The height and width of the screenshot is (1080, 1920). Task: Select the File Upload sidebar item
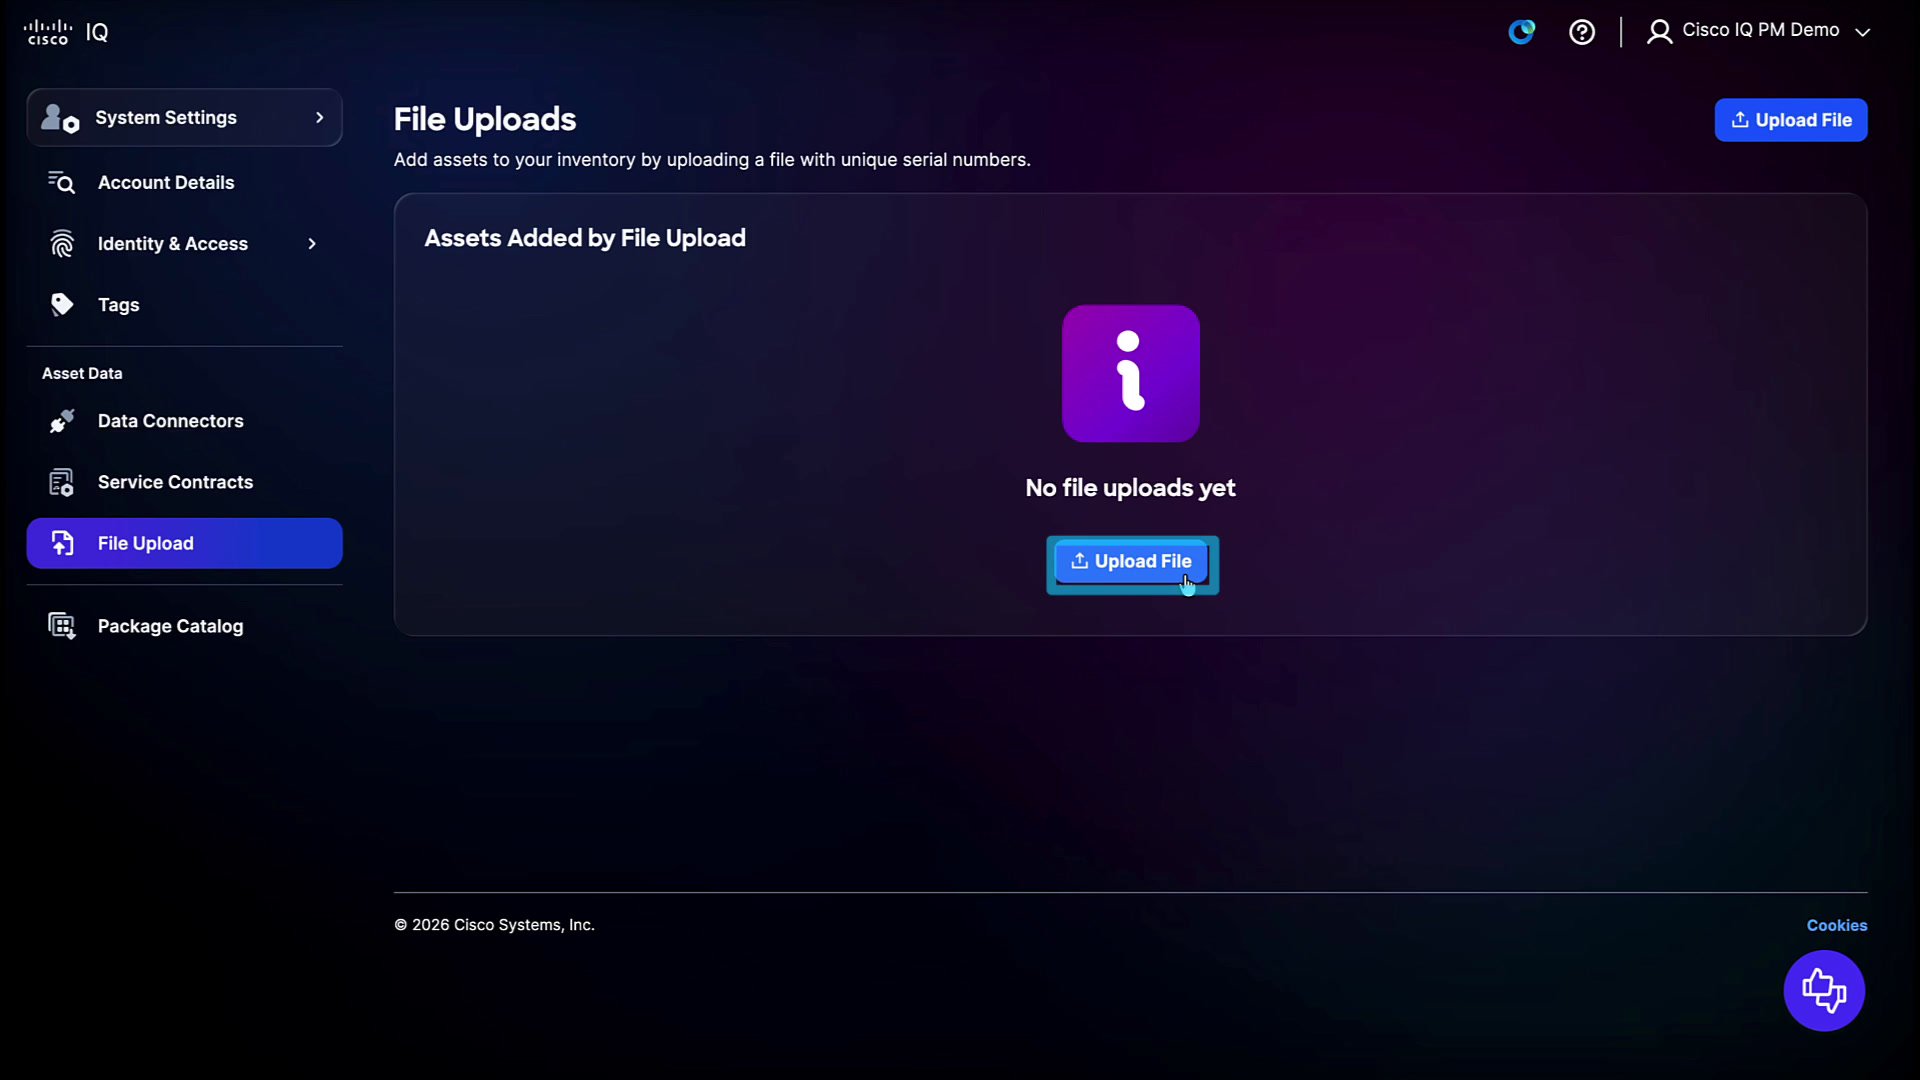coord(184,543)
